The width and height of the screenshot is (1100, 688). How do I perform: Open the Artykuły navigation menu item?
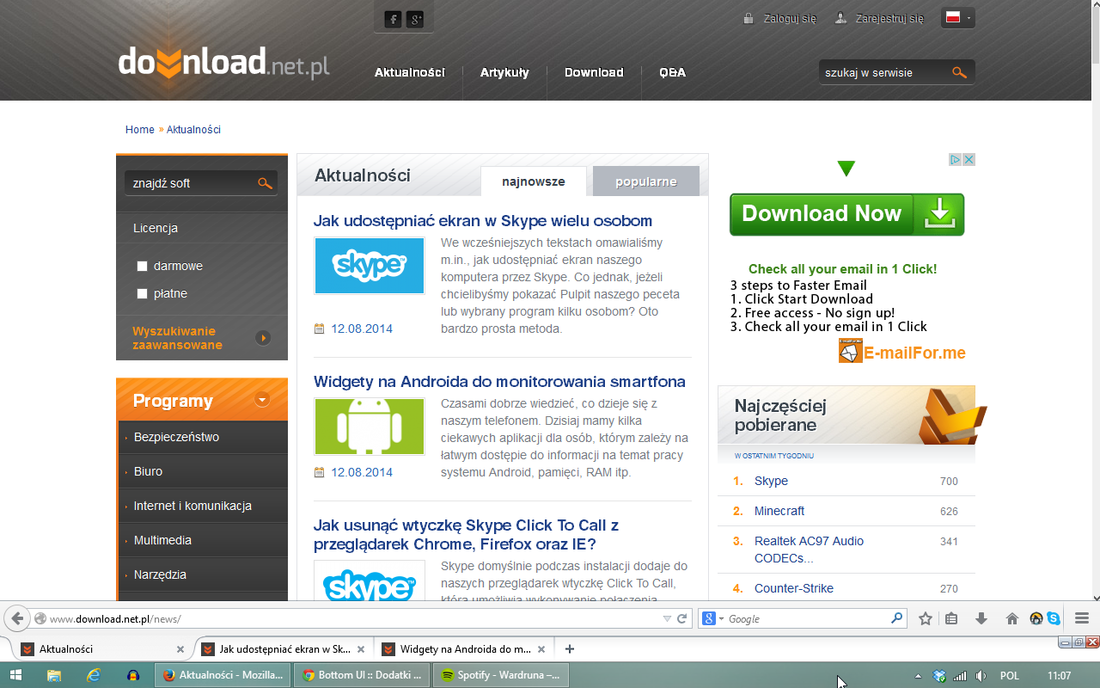(504, 72)
